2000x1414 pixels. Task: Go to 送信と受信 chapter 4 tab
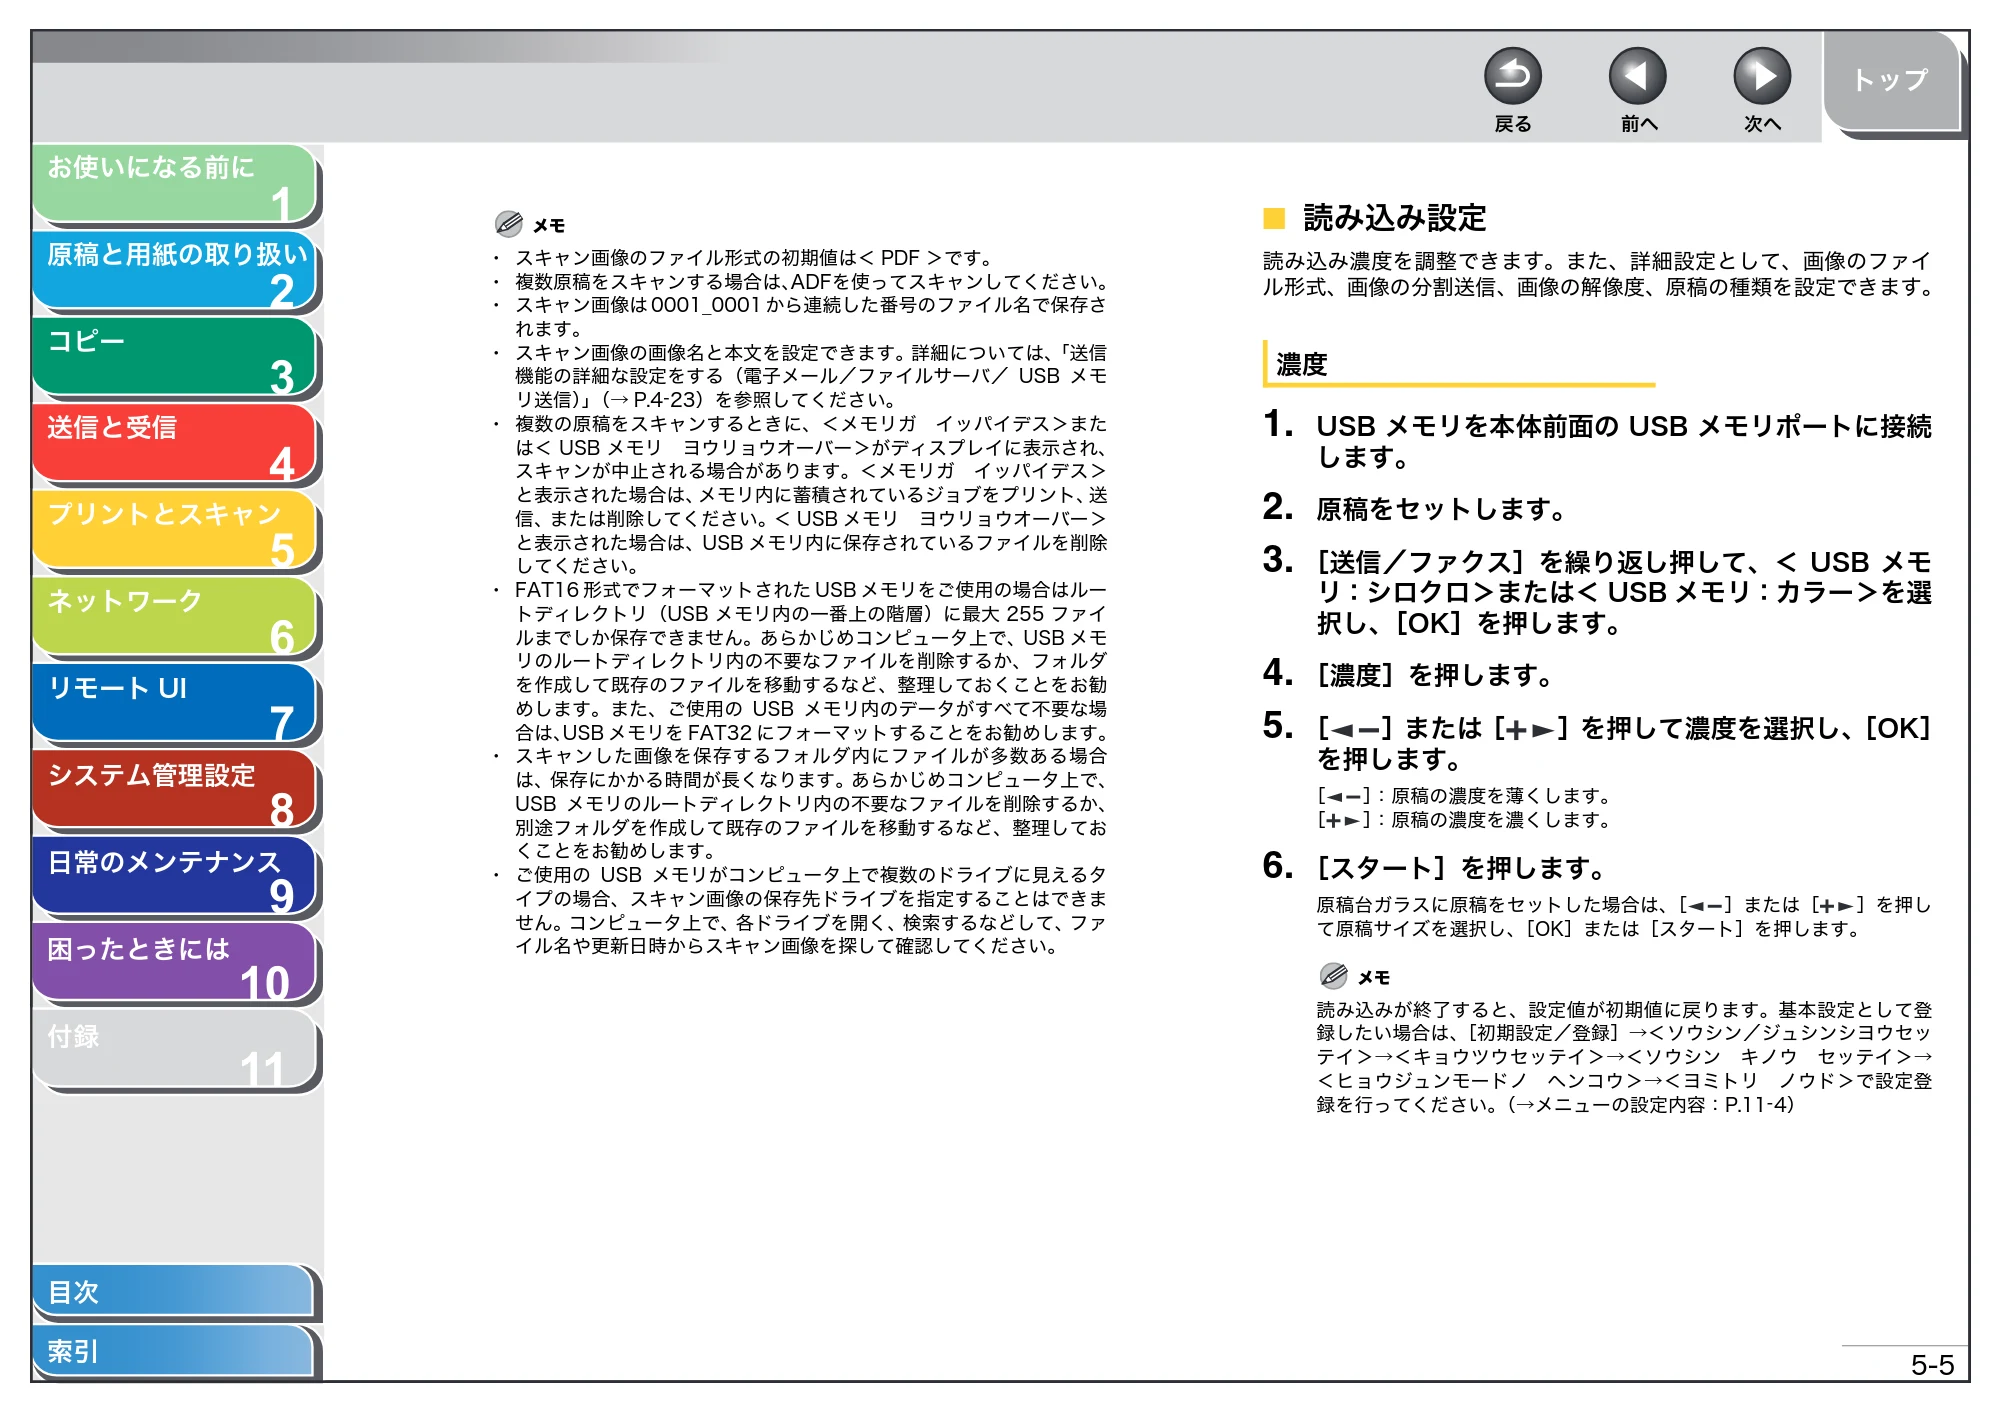click(175, 445)
